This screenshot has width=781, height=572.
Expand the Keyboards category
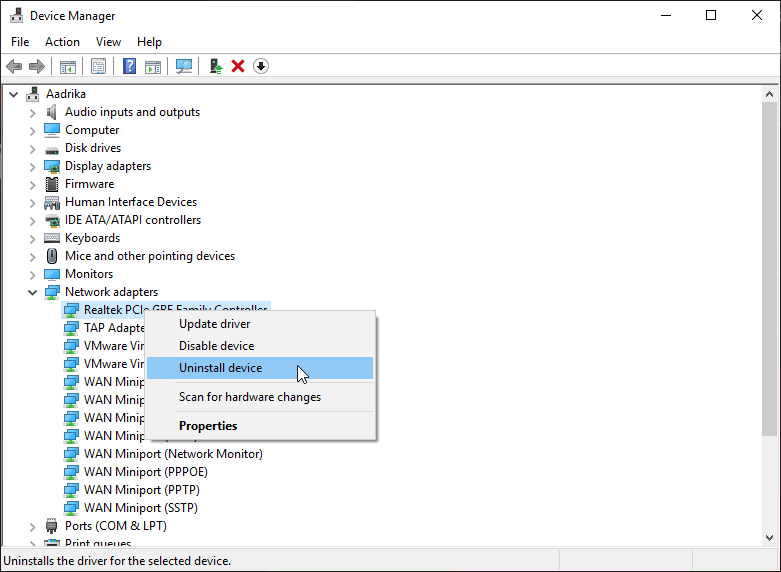coord(33,239)
